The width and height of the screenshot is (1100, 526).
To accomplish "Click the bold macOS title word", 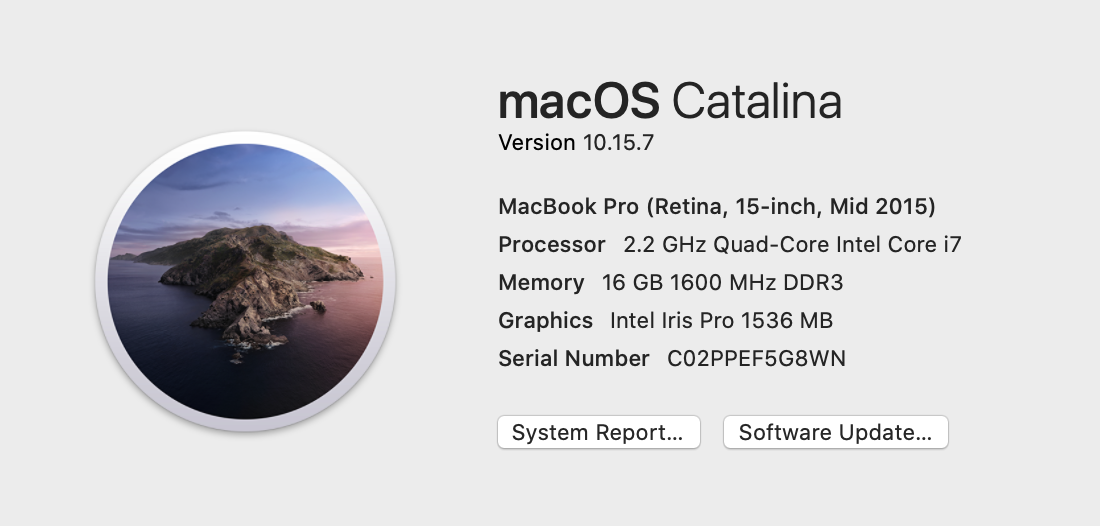I will 579,102.
